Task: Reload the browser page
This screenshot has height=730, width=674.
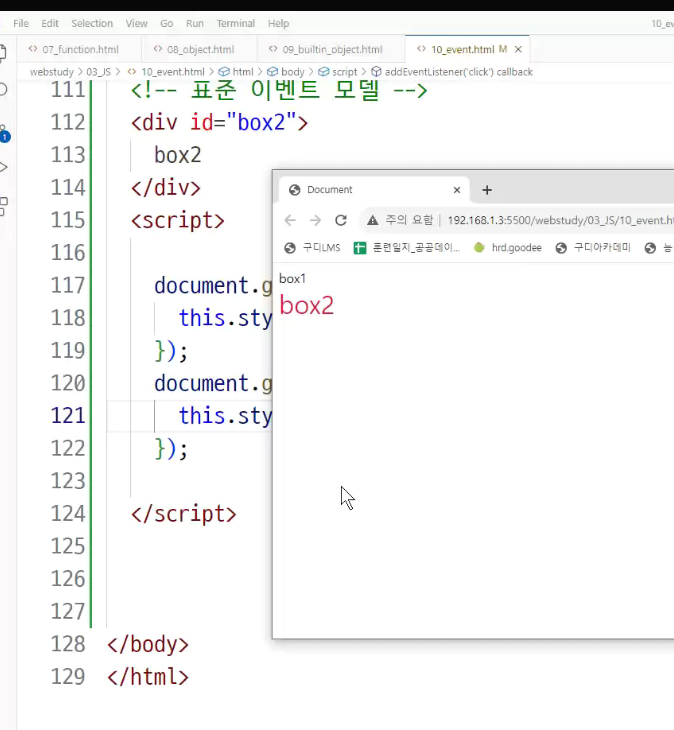Action: [x=341, y=220]
